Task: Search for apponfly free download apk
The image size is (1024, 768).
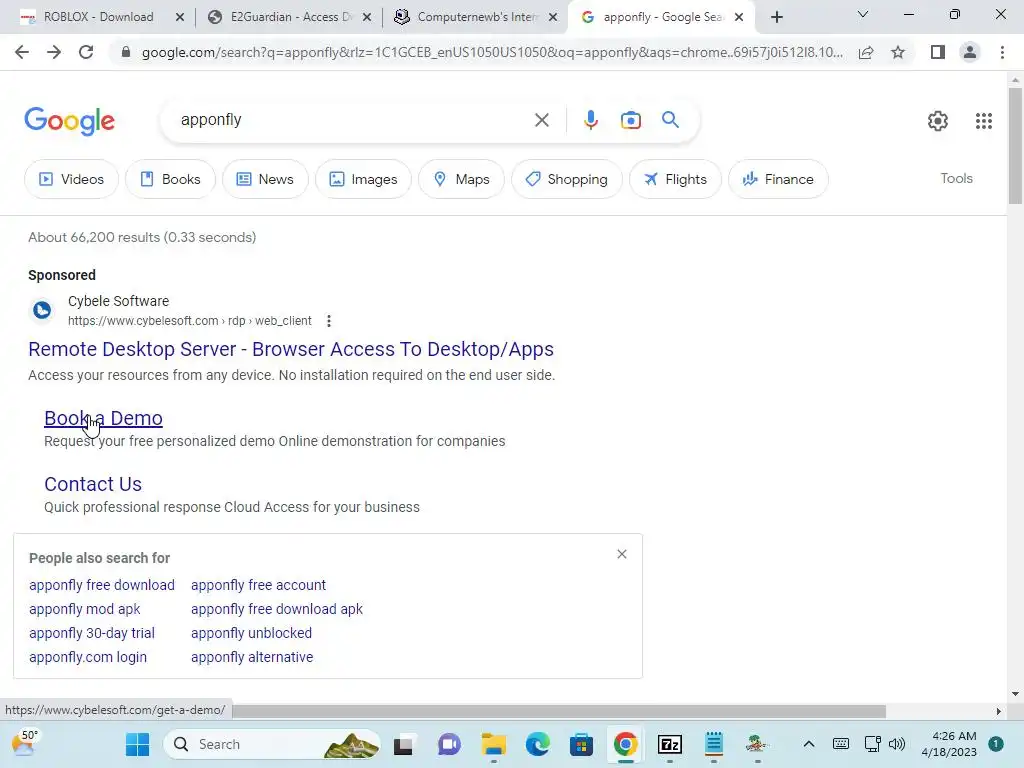Action: pyautogui.click(x=276, y=609)
